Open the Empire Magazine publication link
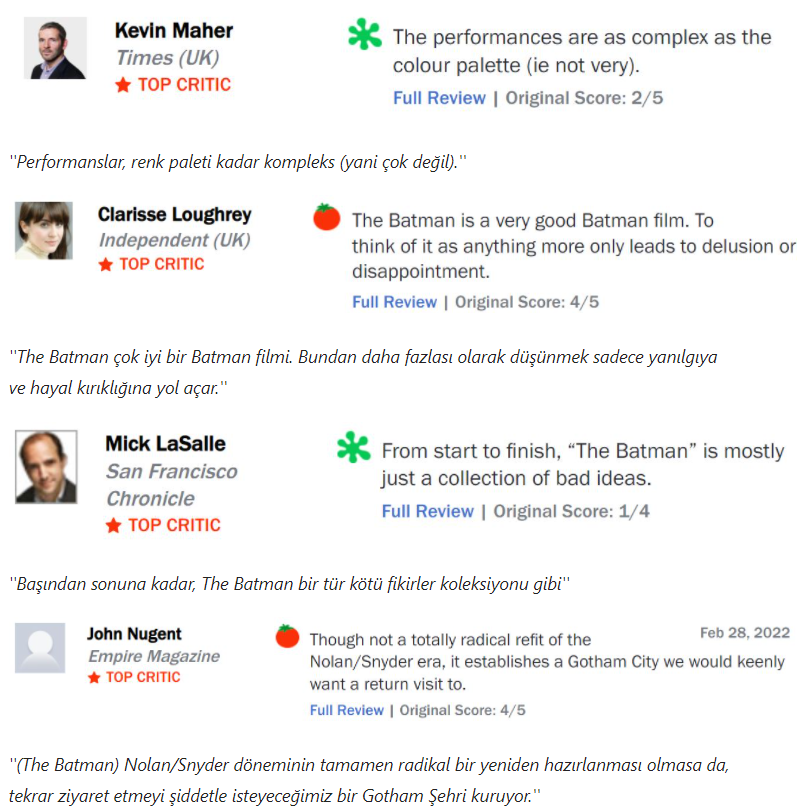 [153, 656]
